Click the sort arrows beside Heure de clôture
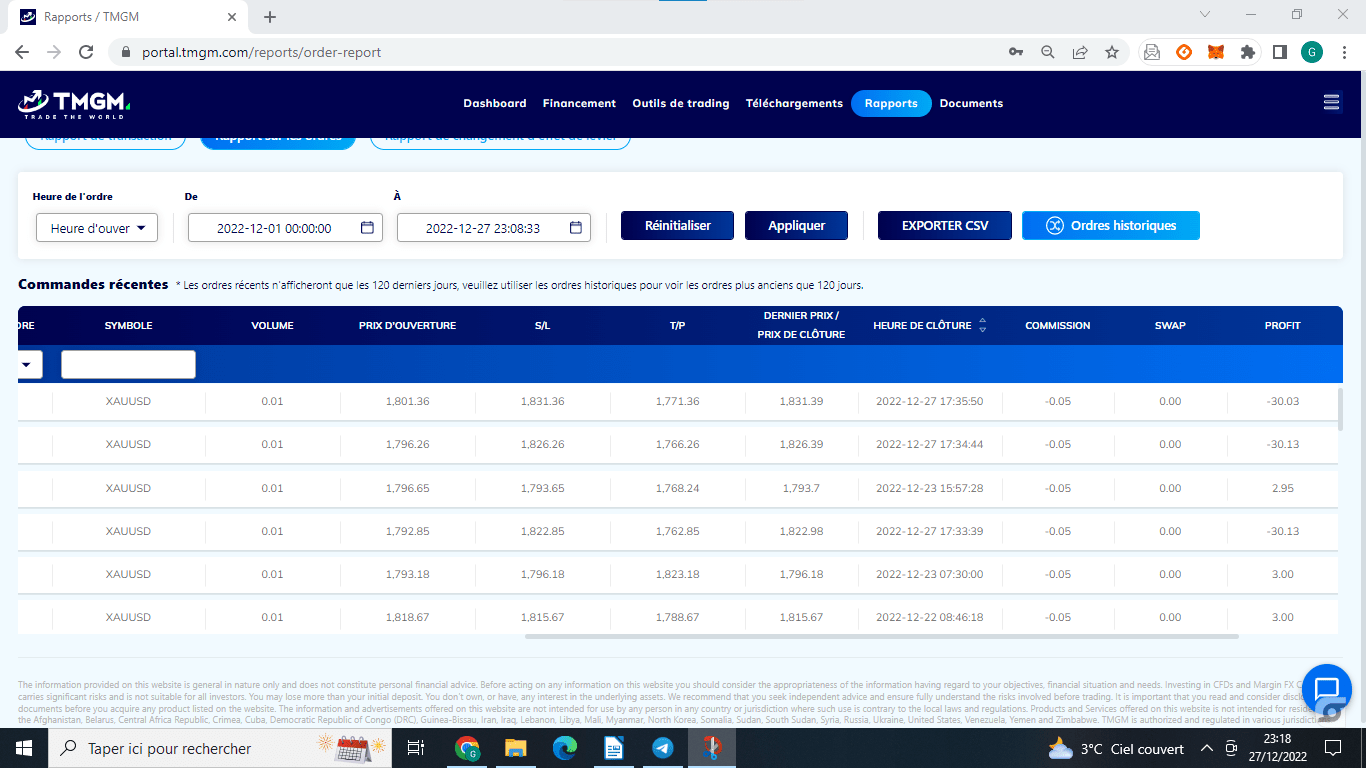The width and height of the screenshot is (1366, 768). pyautogui.click(x=982, y=326)
